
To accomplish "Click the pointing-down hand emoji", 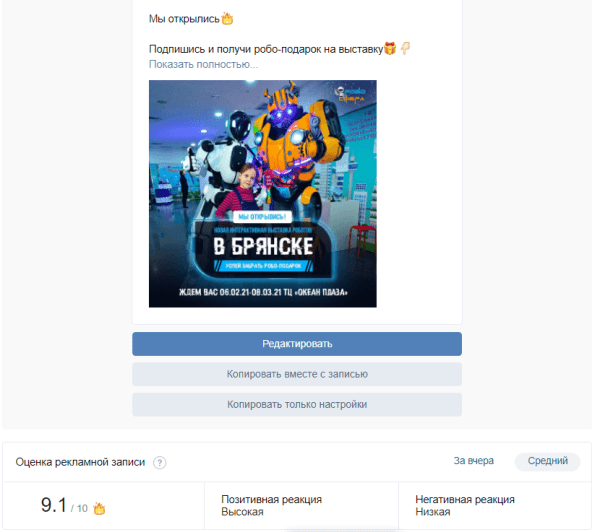I will [405, 48].
